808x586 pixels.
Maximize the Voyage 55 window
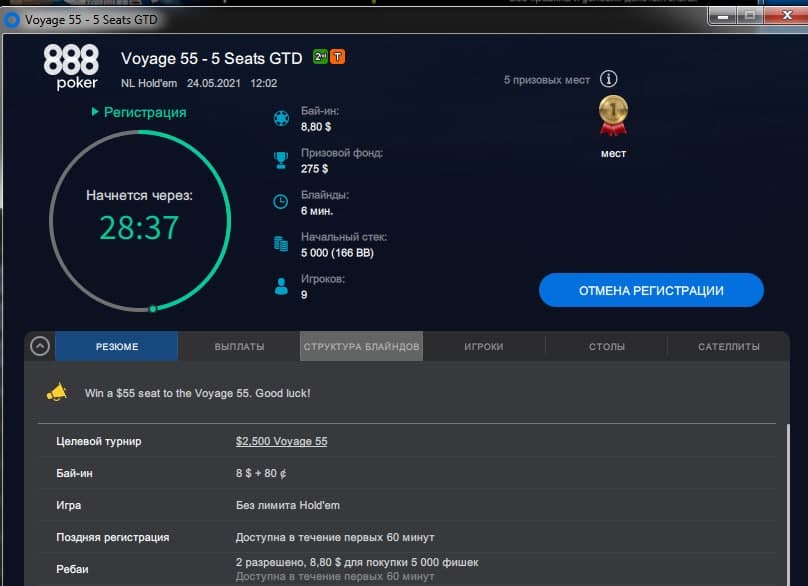750,16
